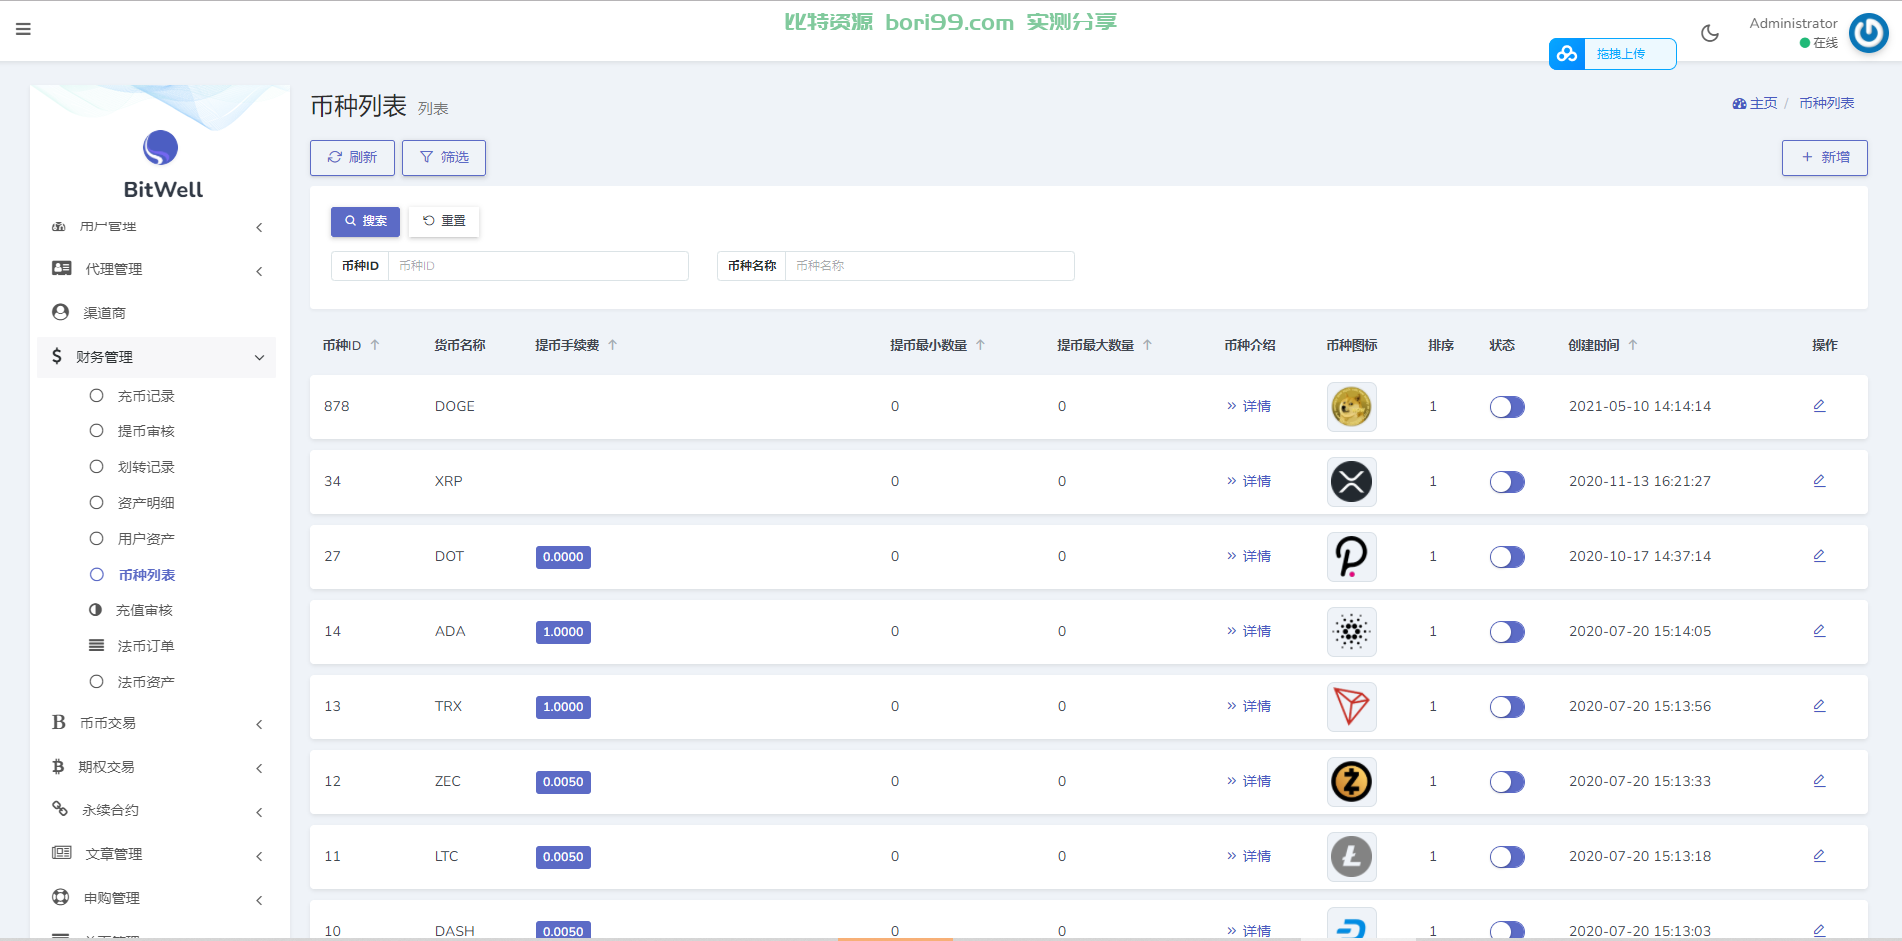Go to 主页 breadcrumb link
The height and width of the screenshot is (941, 1902).
tap(1755, 103)
